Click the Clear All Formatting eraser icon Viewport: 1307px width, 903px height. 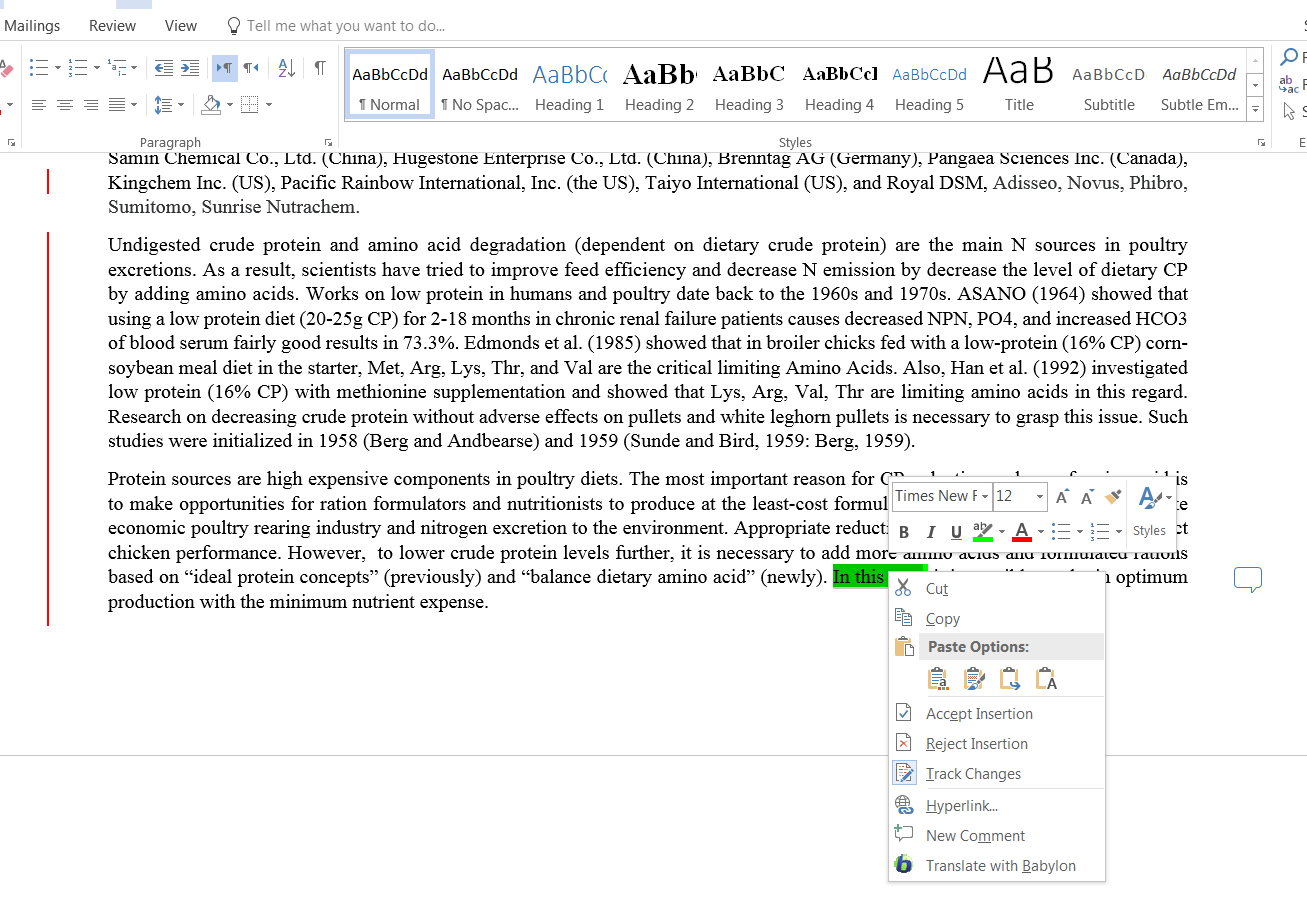(x=6, y=68)
